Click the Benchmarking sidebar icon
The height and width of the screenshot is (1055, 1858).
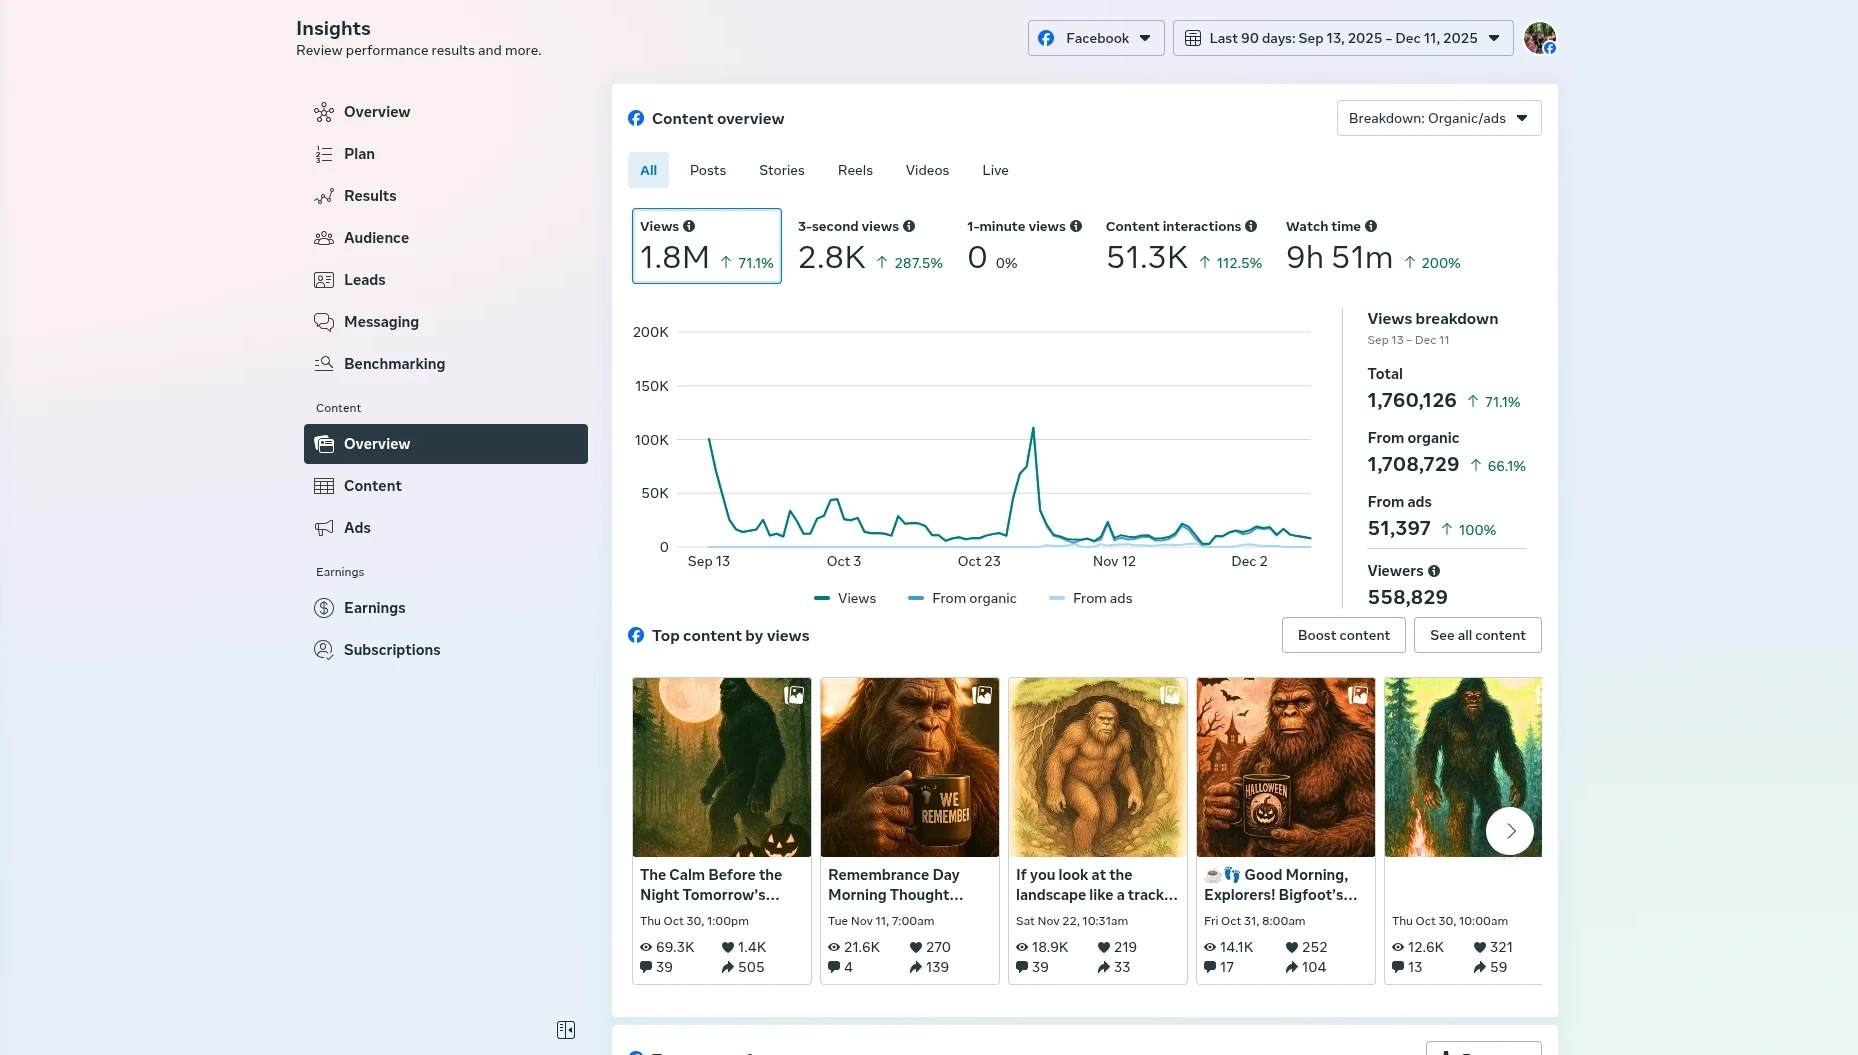coord(323,364)
